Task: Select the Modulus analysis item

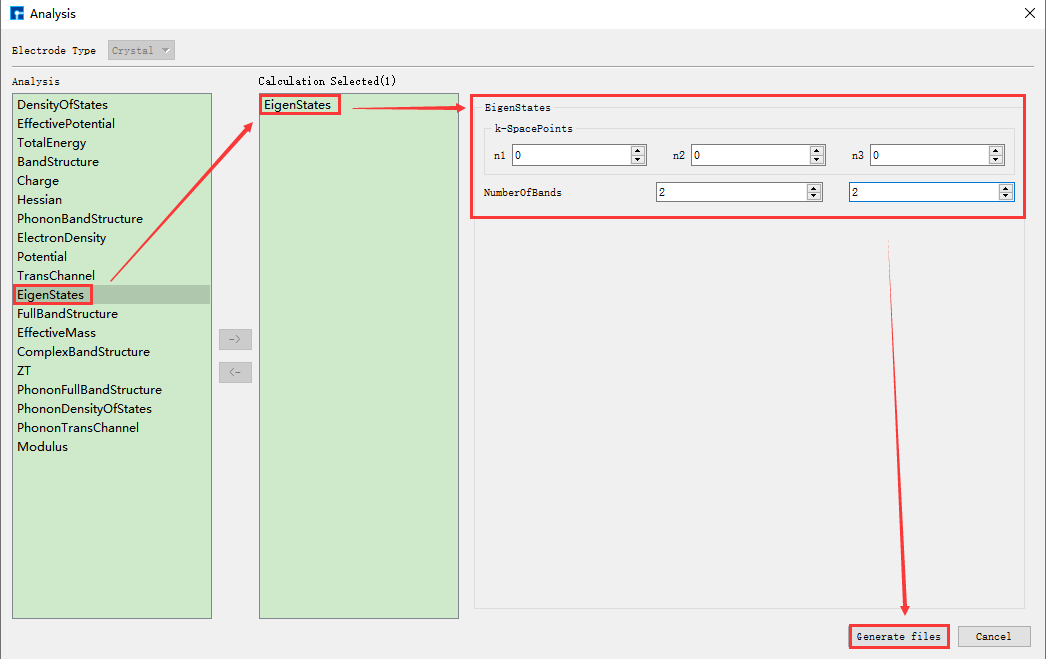Action: click(42, 447)
